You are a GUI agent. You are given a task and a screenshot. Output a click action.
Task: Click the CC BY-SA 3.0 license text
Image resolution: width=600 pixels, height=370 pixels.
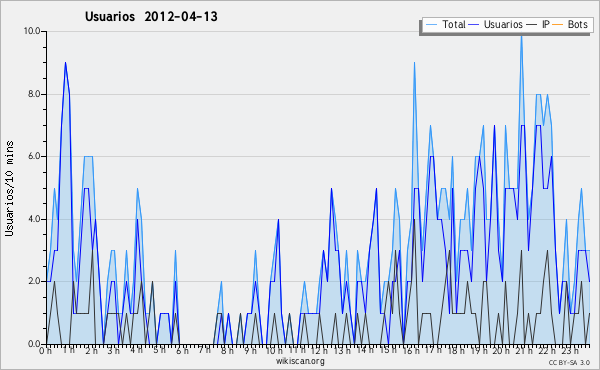click(x=569, y=362)
